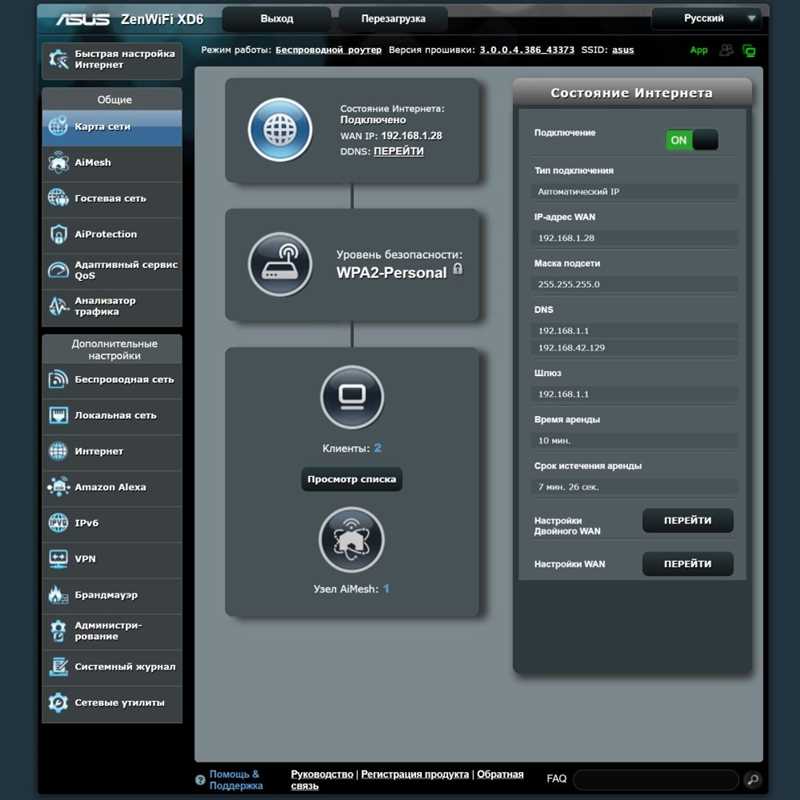Image resolution: width=800 pixels, height=800 pixels.
Task: Click the Amazon Alexa icon
Action: point(58,487)
